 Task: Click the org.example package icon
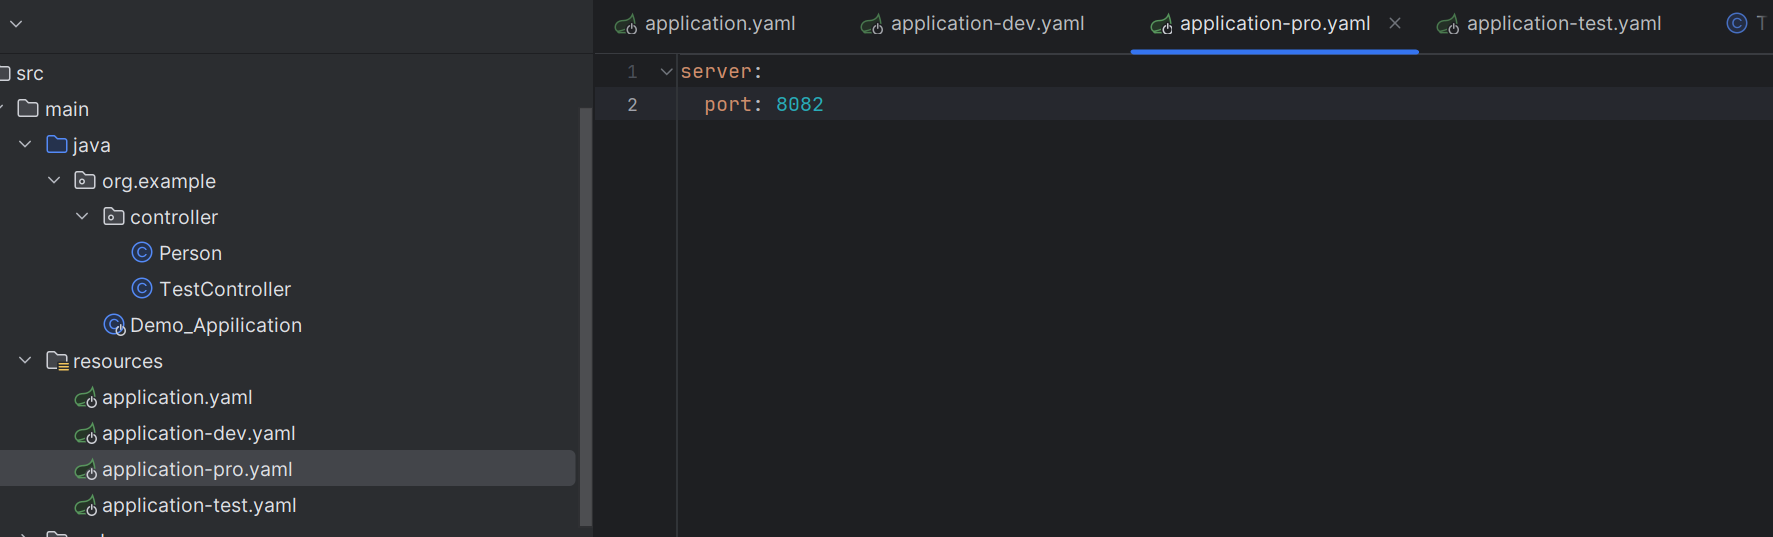[85, 180]
